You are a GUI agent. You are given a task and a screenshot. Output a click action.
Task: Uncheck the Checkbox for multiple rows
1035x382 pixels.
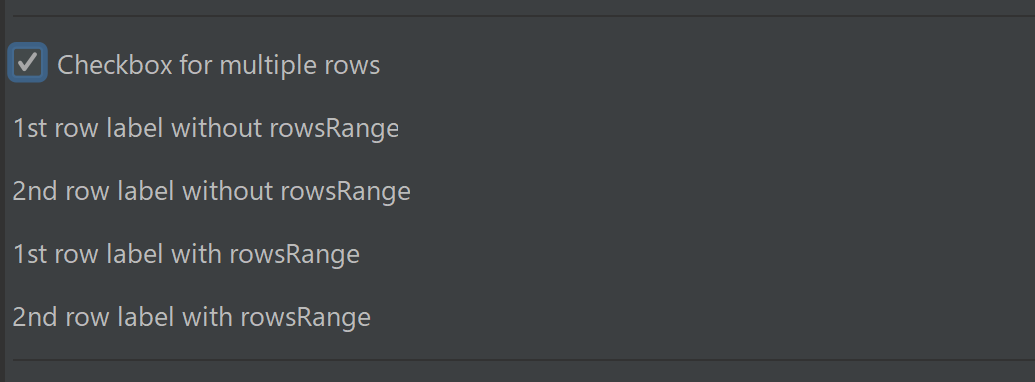(27, 63)
